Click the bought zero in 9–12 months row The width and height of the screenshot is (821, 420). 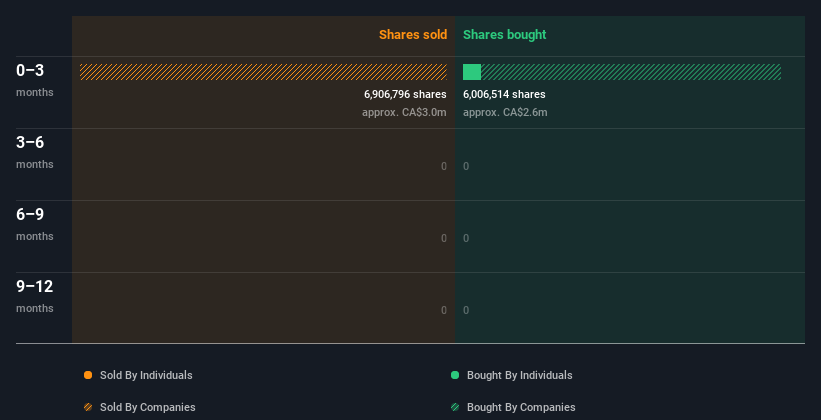pyautogui.click(x=466, y=310)
